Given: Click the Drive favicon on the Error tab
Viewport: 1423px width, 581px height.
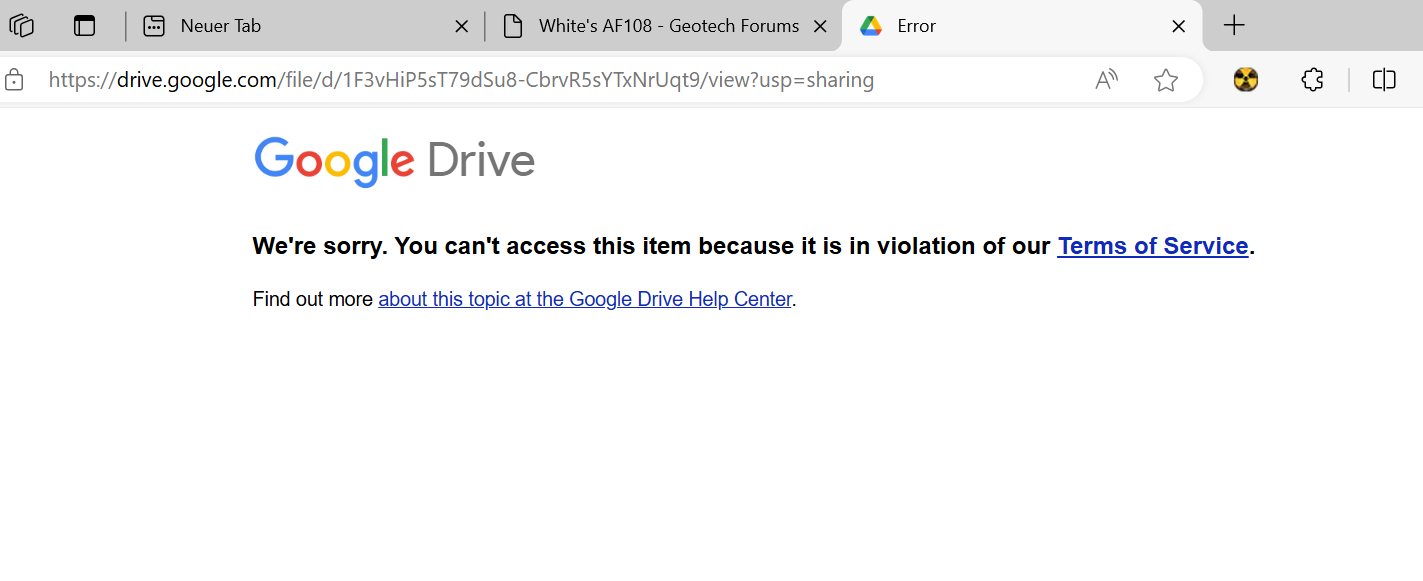Looking at the screenshot, I should pyautogui.click(x=871, y=26).
